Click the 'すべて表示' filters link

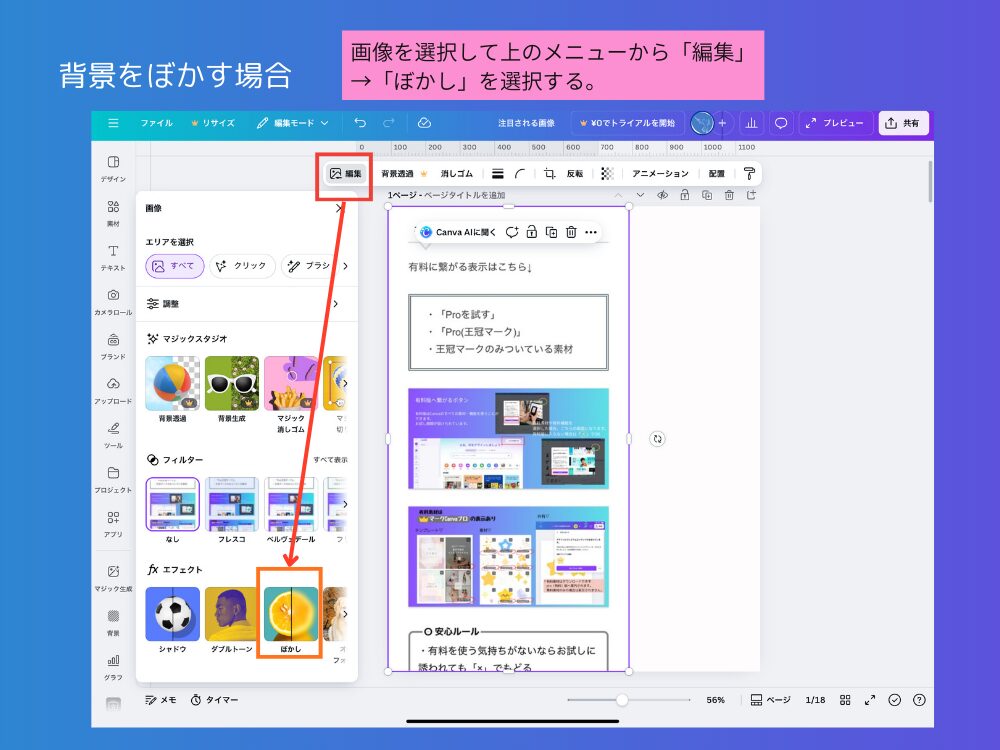coord(330,459)
